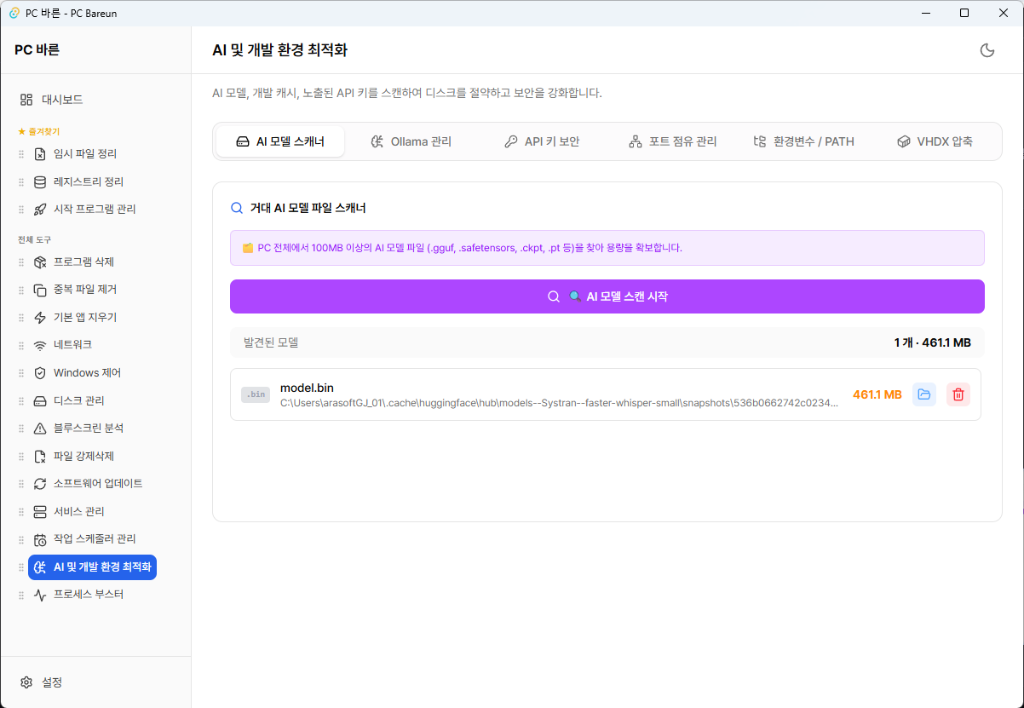Click the 파일 강제삭제 file icon
Screen dimensions: 1024x708
click(x=40, y=456)
